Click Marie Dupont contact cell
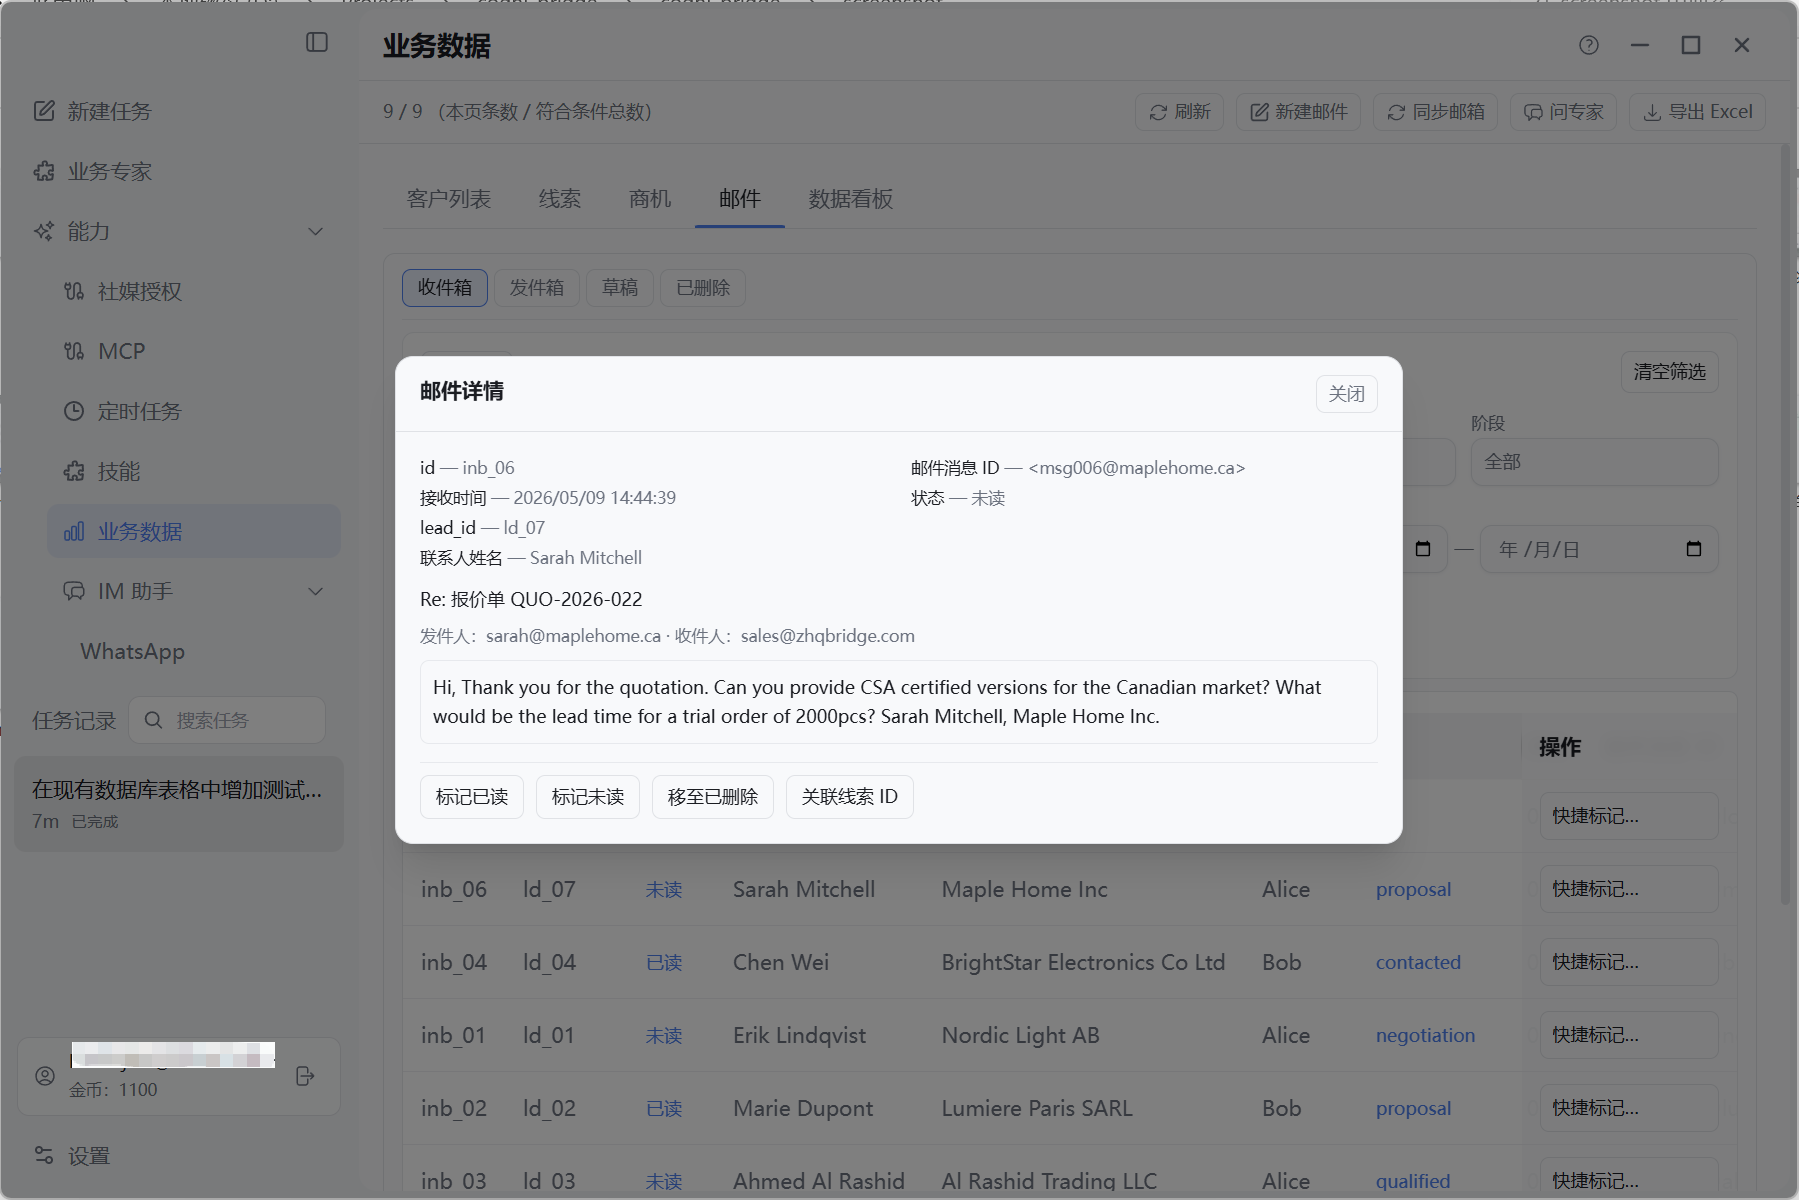1799x1200 pixels. coord(803,1108)
